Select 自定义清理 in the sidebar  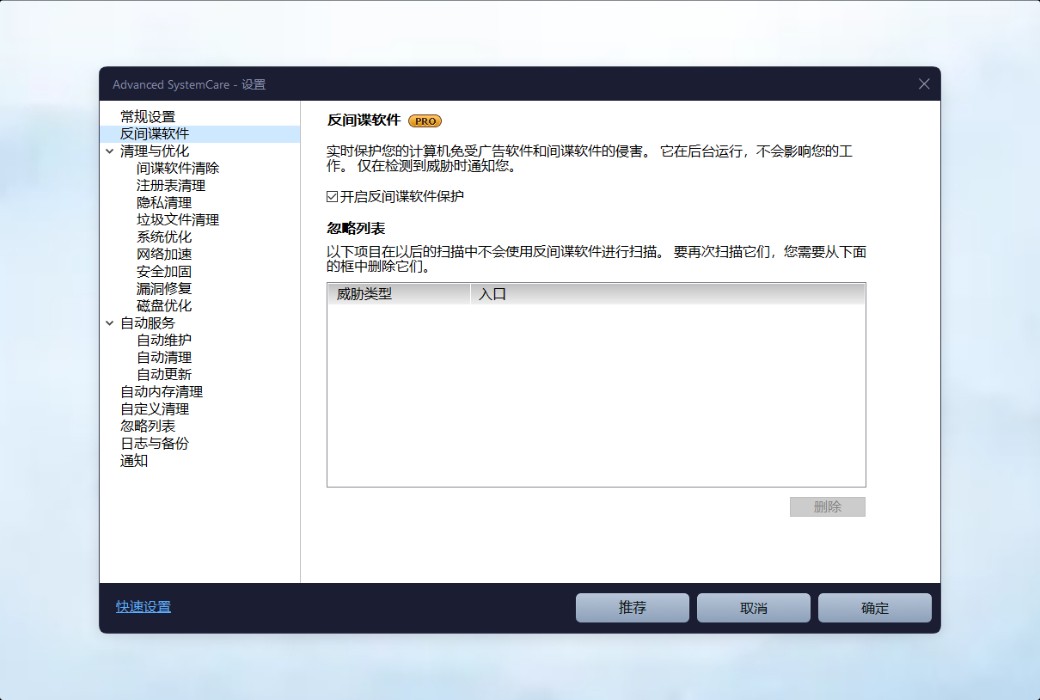pos(154,409)
